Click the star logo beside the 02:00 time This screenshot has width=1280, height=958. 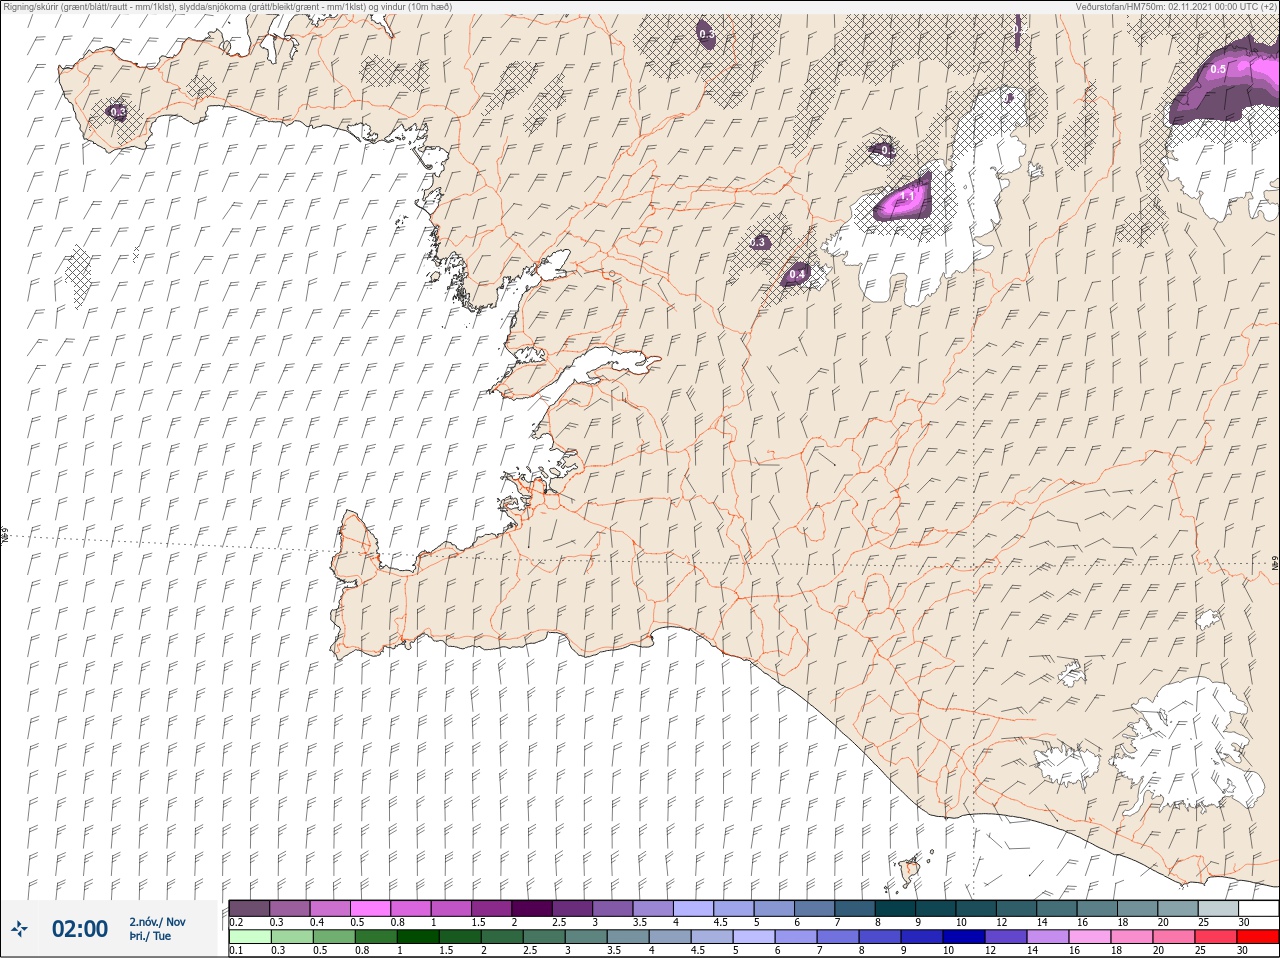point(19,929)
